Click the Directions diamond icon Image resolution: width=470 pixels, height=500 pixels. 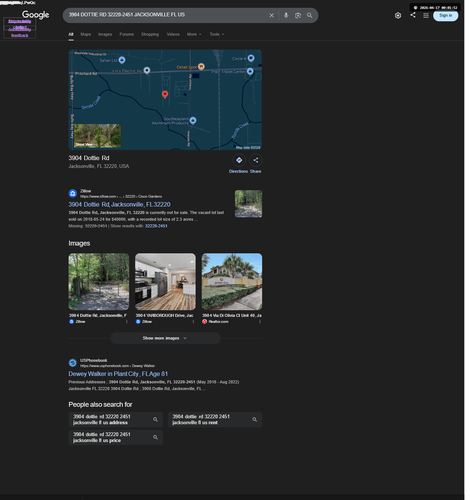tap(239, 160)
